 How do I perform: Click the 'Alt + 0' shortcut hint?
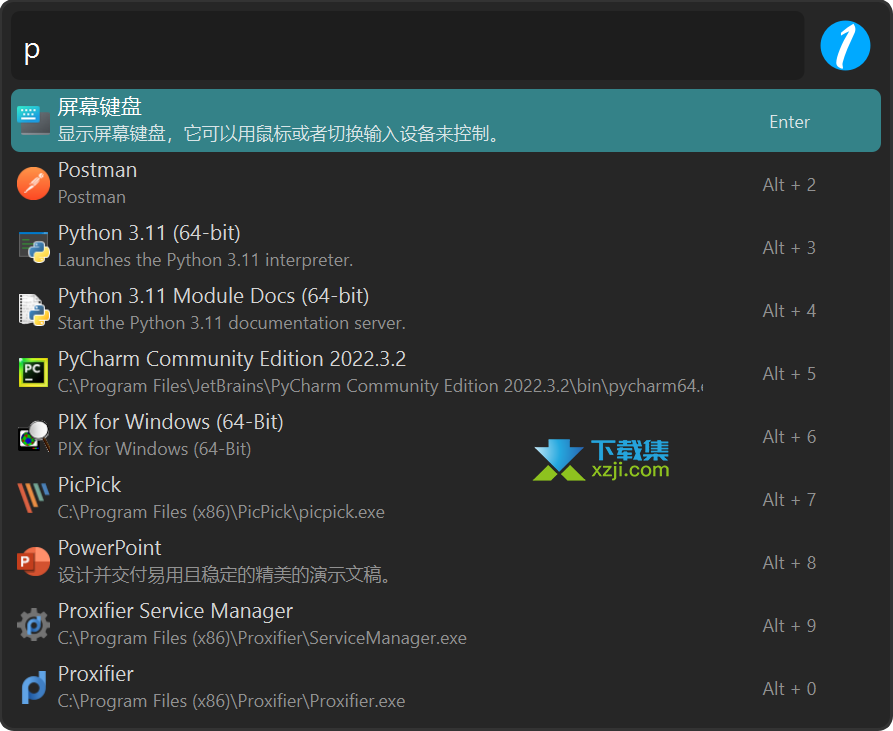pos(789,689)
